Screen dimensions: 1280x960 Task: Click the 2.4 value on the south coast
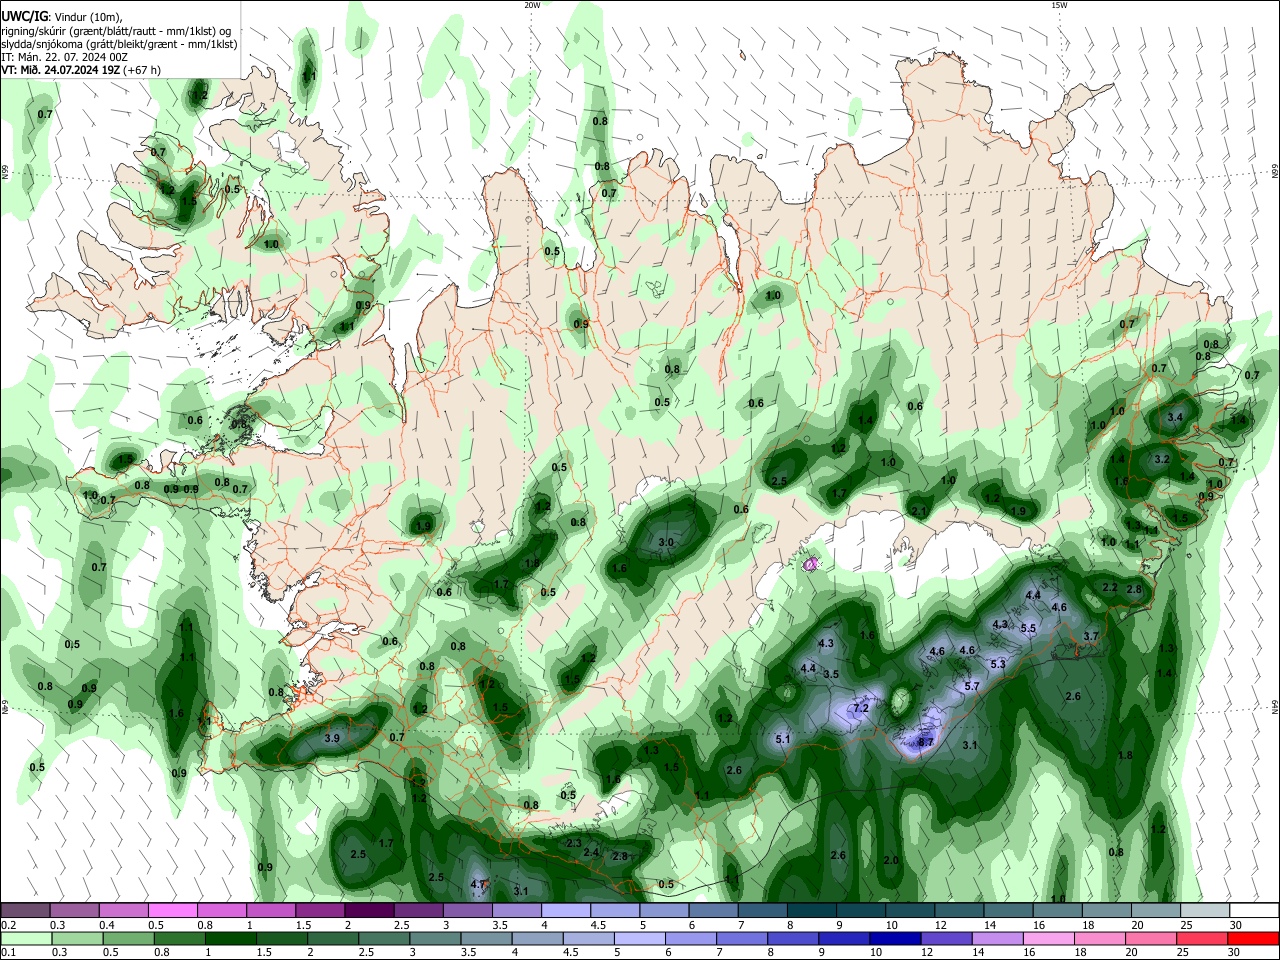[x=591, y=853]
